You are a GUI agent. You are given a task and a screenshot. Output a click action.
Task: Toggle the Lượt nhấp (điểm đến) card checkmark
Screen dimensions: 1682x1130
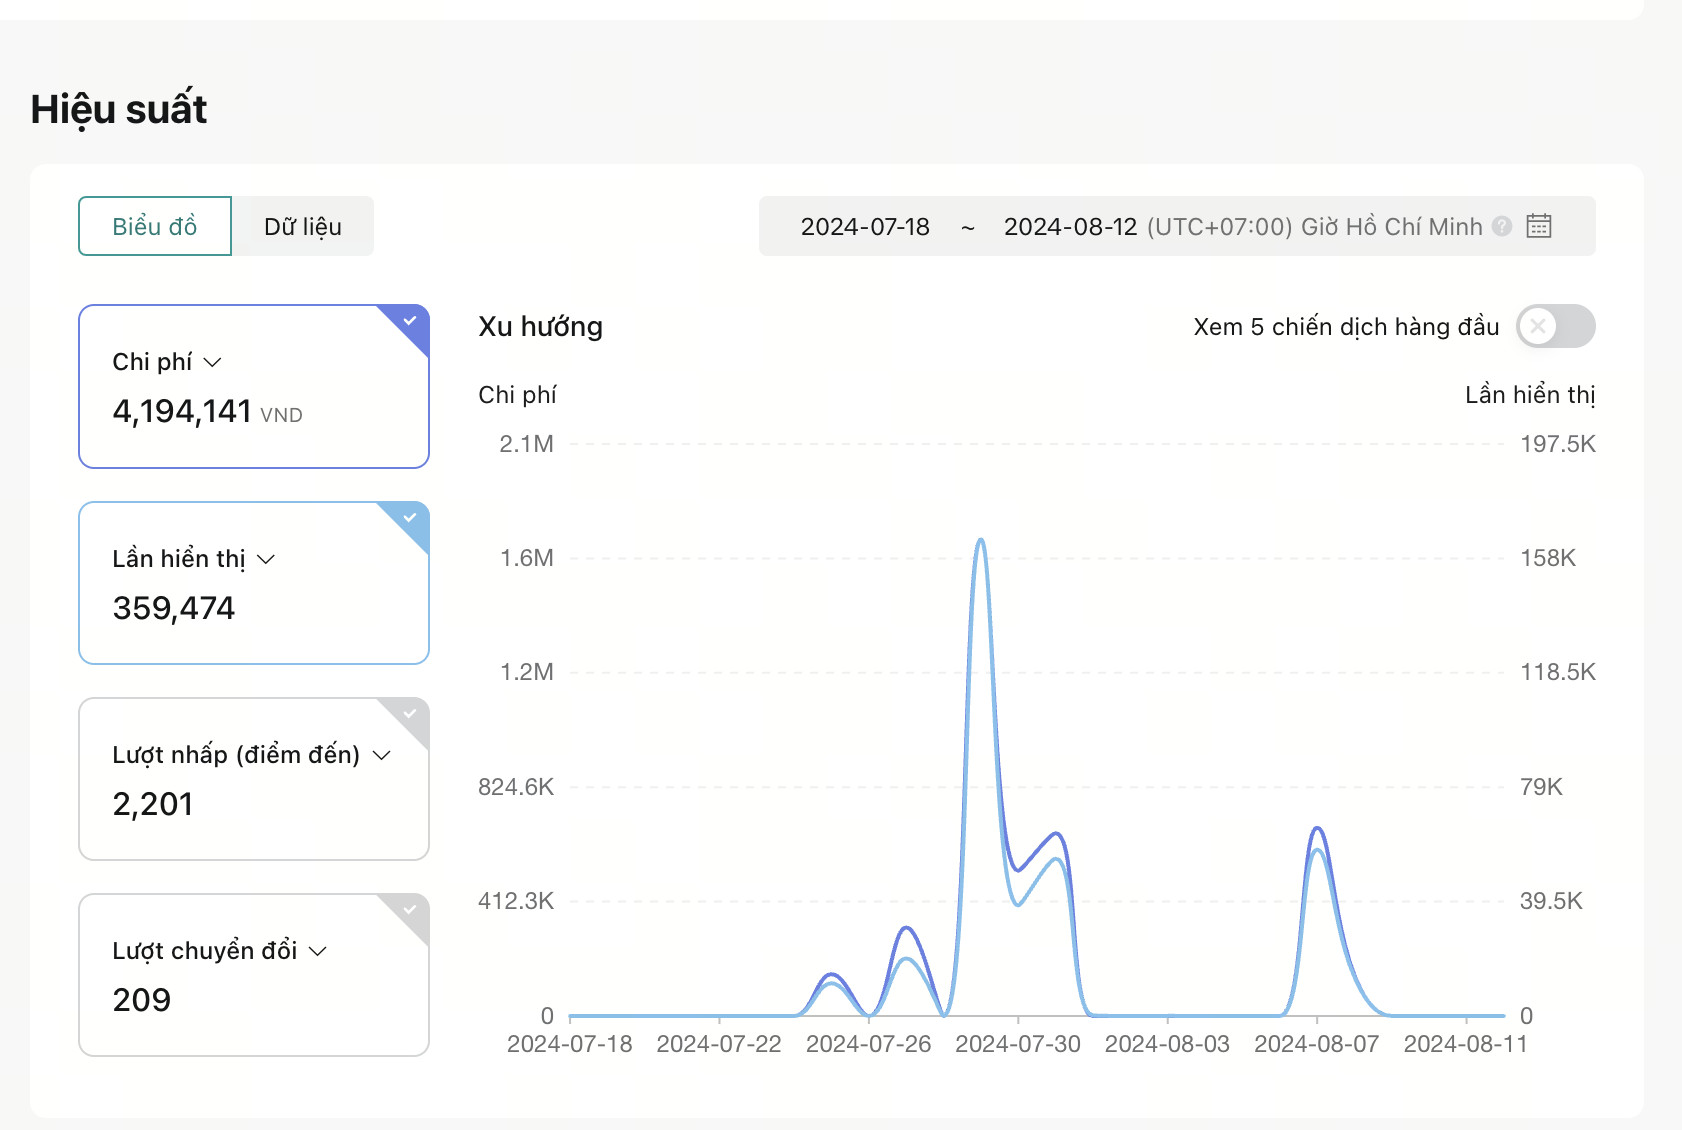coord(409,714)
